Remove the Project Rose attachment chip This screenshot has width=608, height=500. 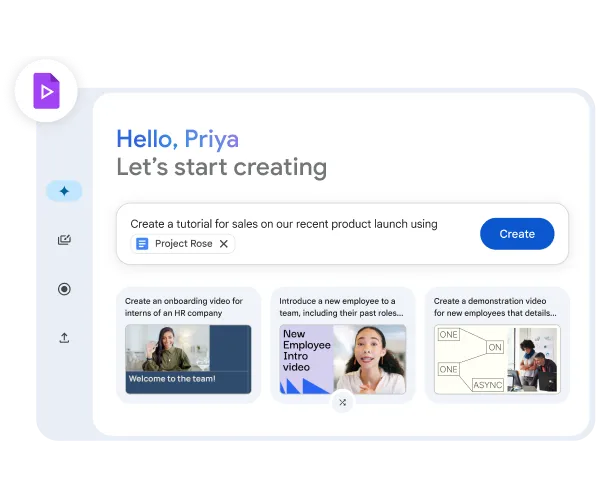(224, 244)
